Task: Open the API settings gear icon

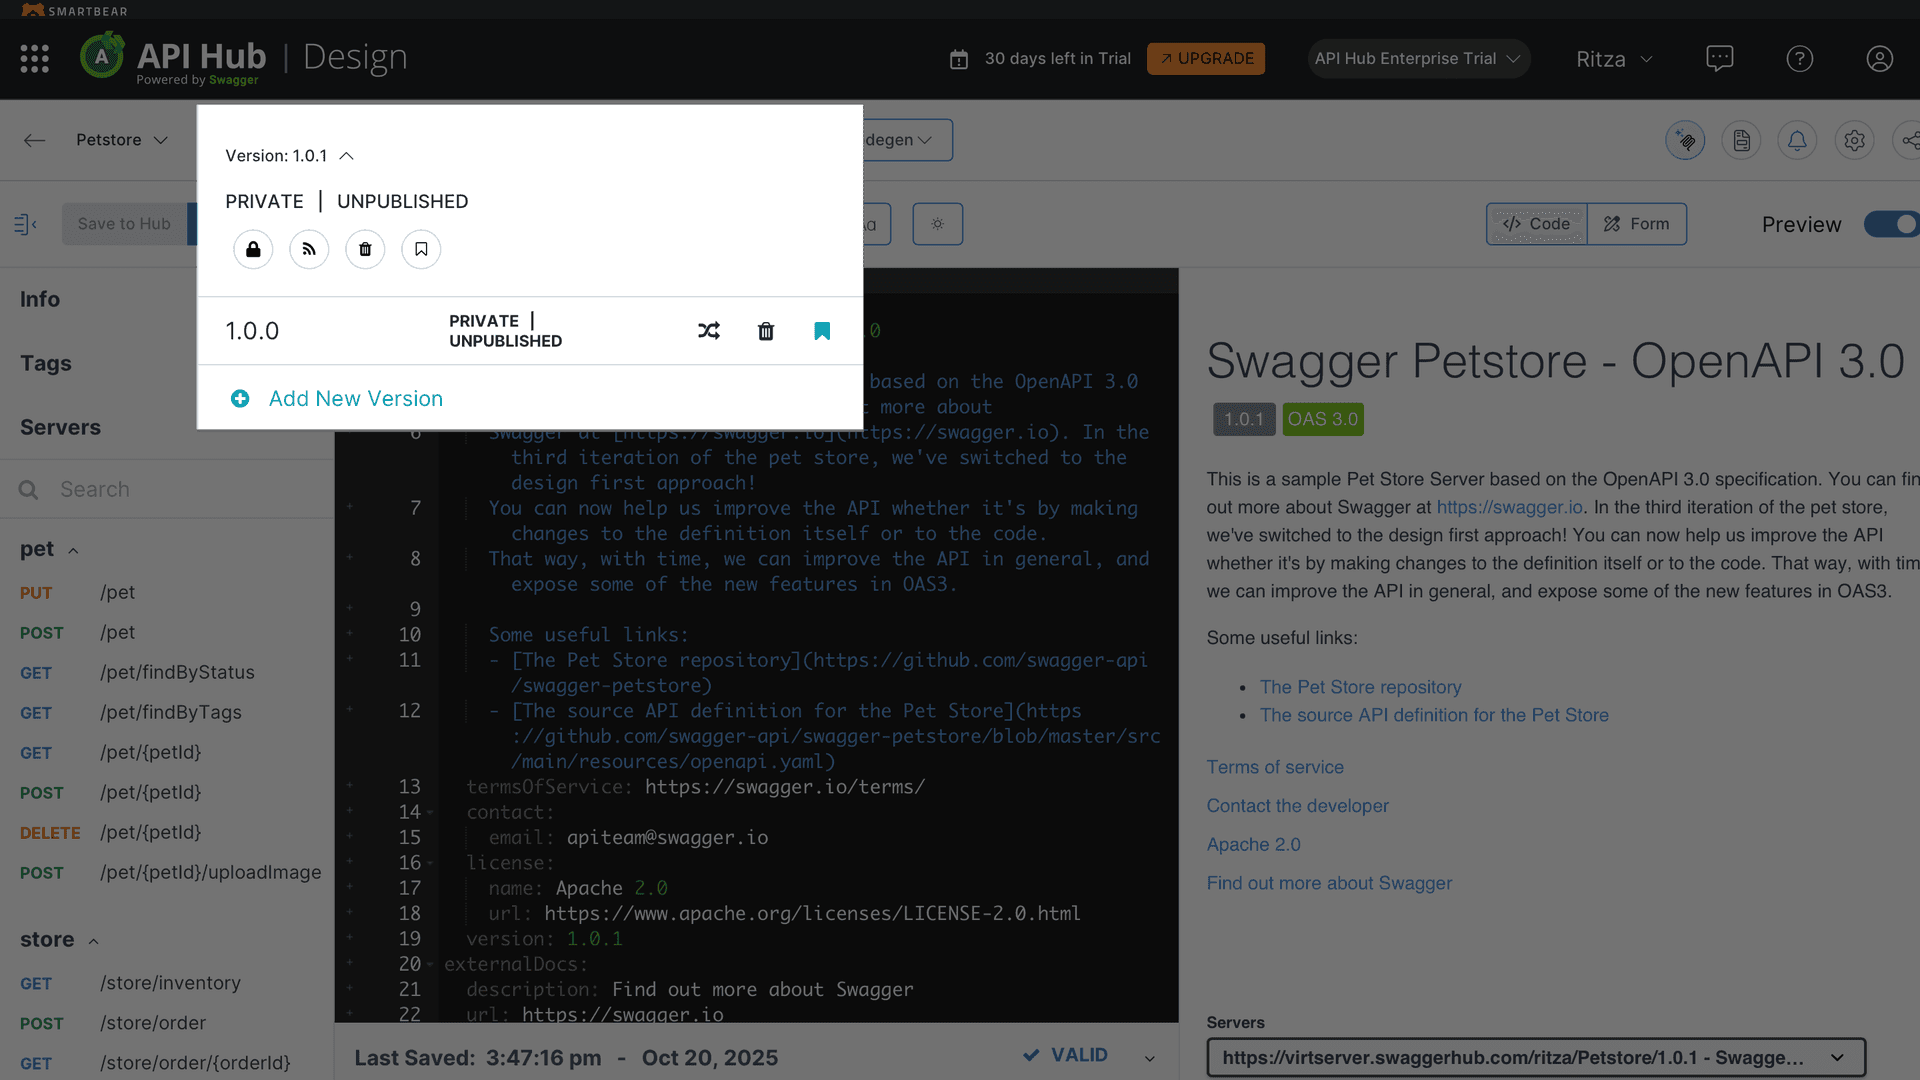Action: (1855, 140)
